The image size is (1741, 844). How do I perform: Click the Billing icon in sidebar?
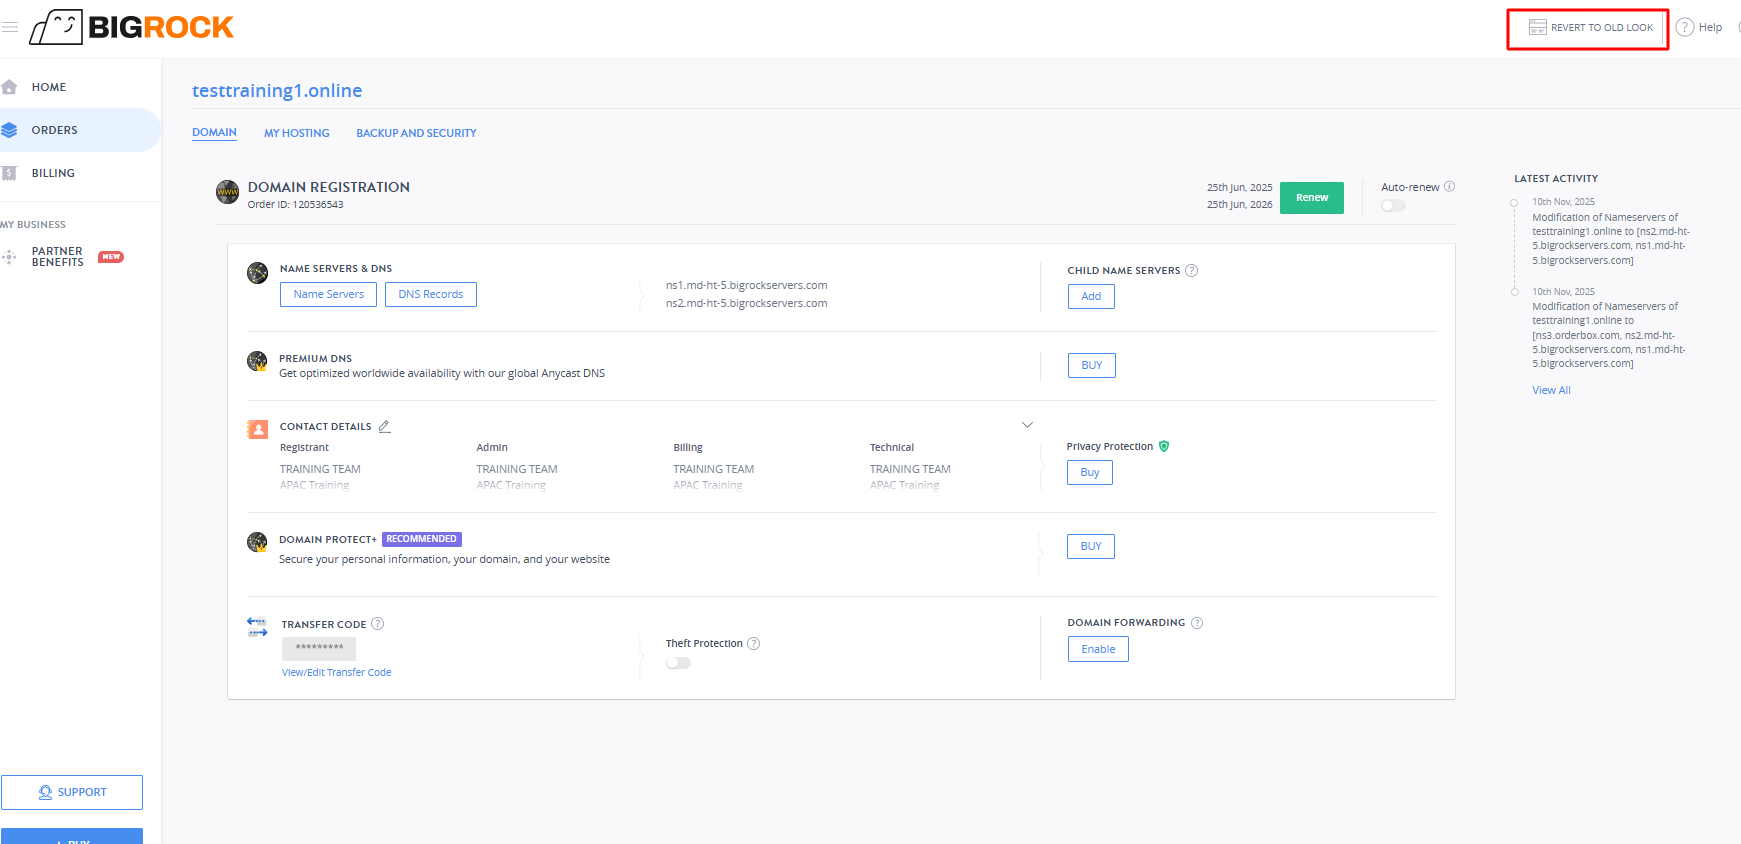10,173
